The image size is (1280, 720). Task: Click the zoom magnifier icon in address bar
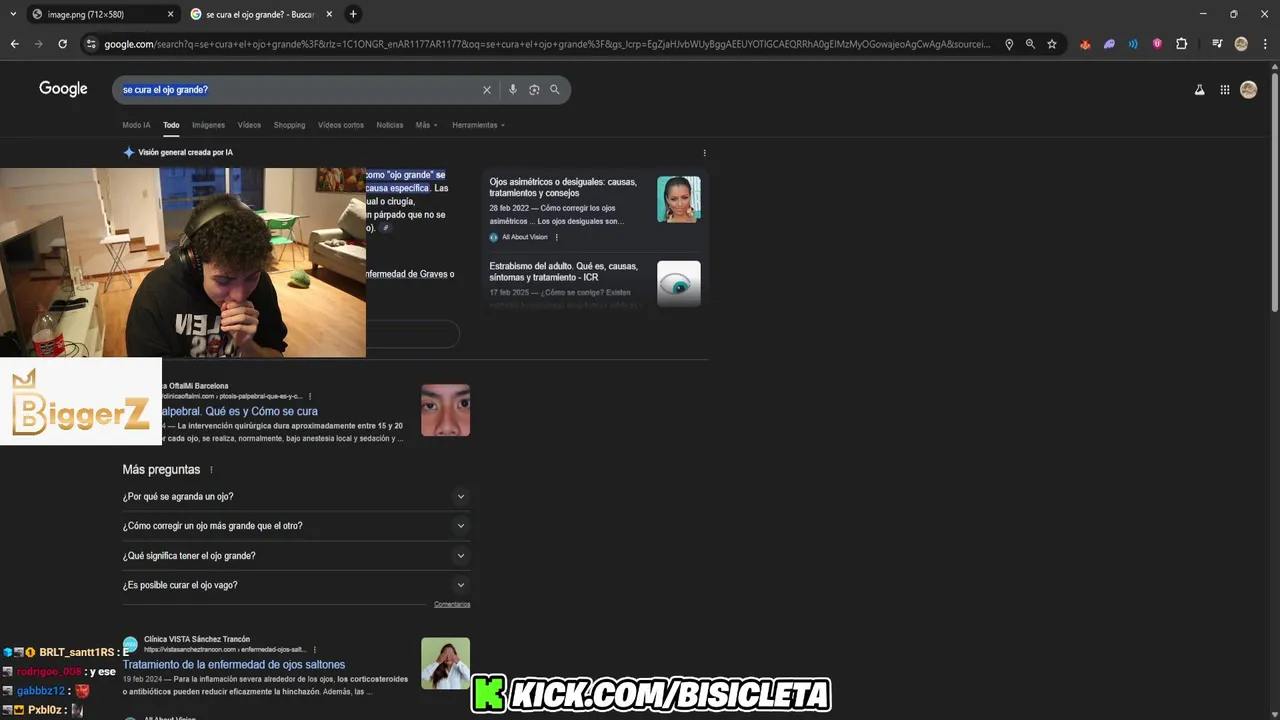(x=1030, y=44)
